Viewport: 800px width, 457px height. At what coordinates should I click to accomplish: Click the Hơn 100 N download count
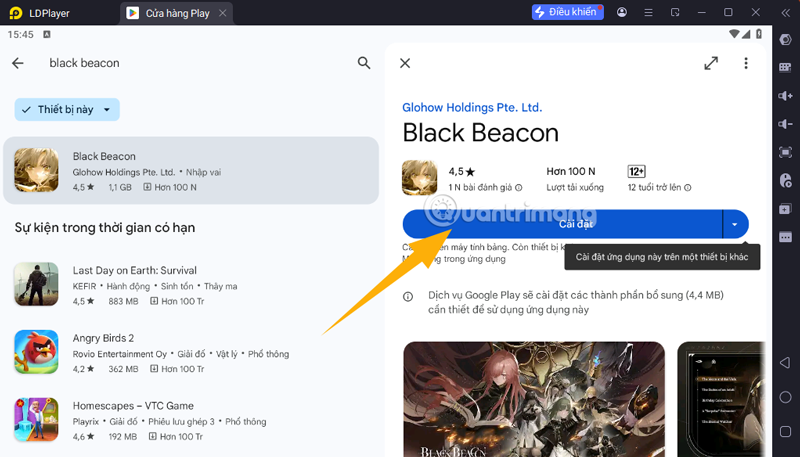571,172
